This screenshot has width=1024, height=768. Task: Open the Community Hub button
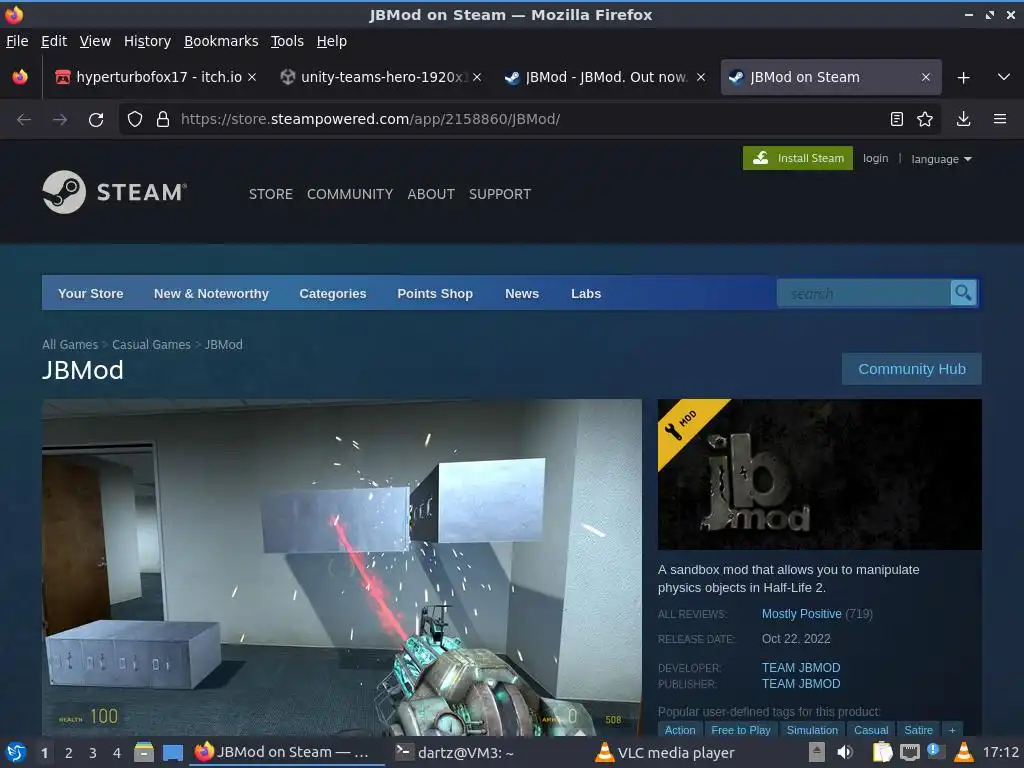tap(912, 369)
